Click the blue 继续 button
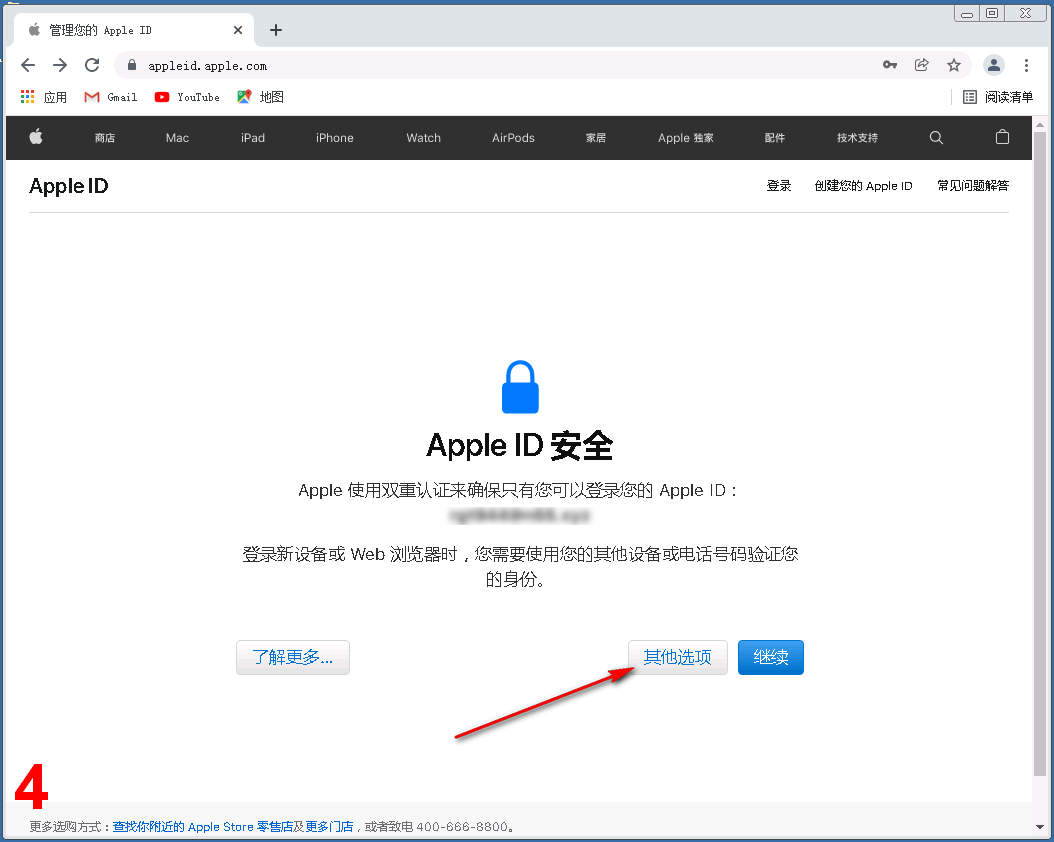 770,657
